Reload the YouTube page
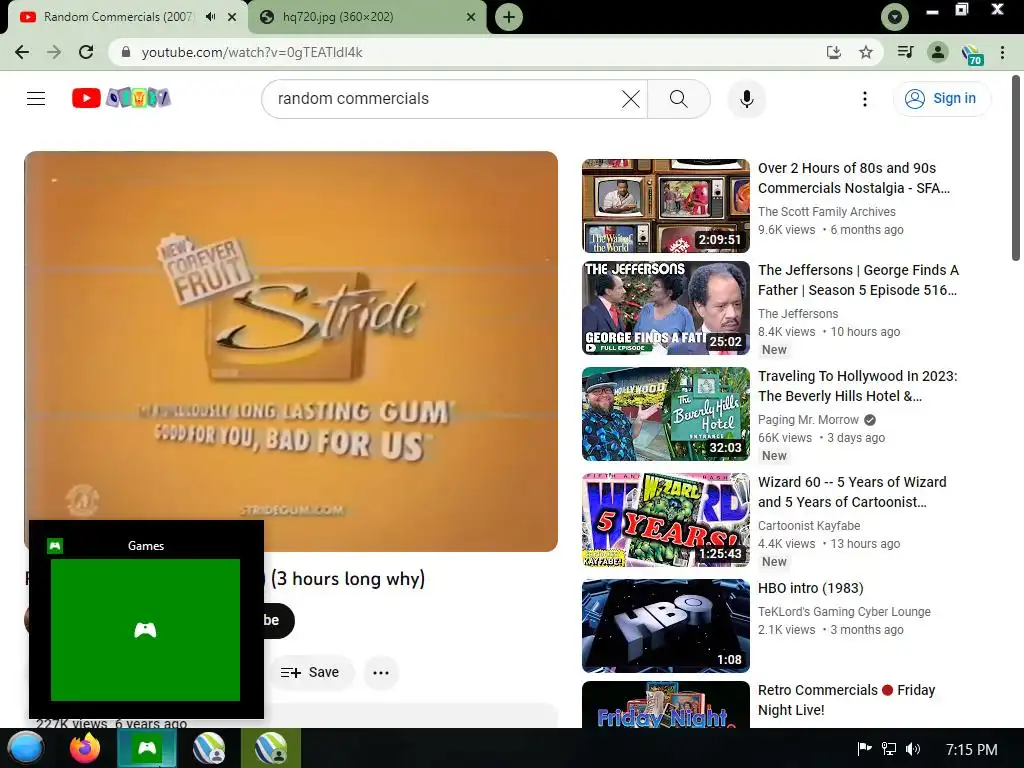 point(86,52)
